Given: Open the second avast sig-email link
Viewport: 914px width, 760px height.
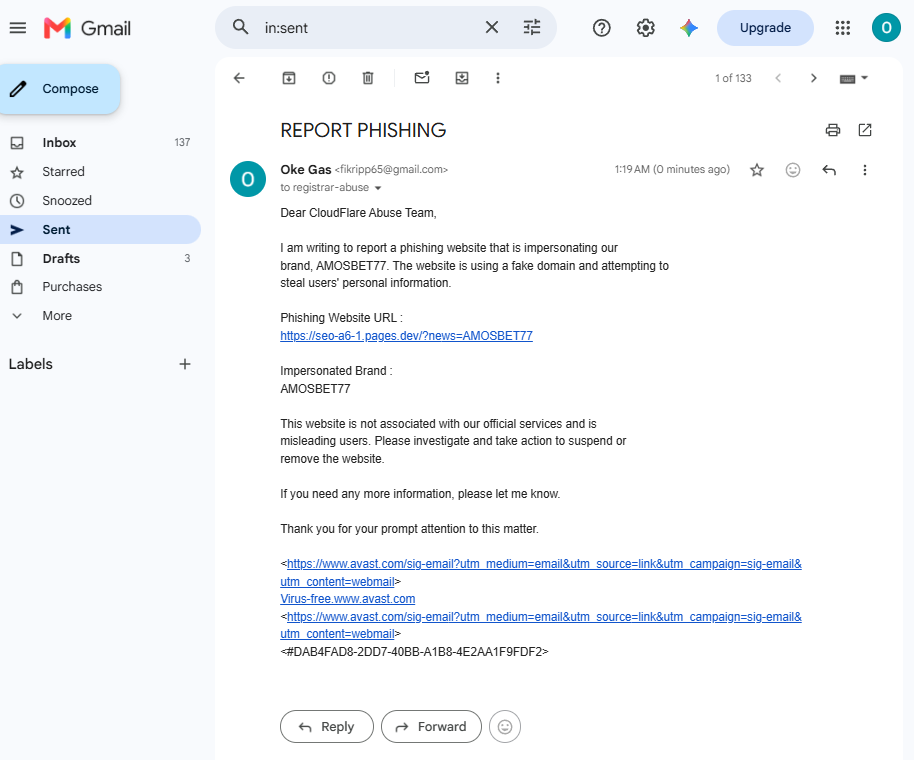Looking at the screenshot, I should [544, 617].
